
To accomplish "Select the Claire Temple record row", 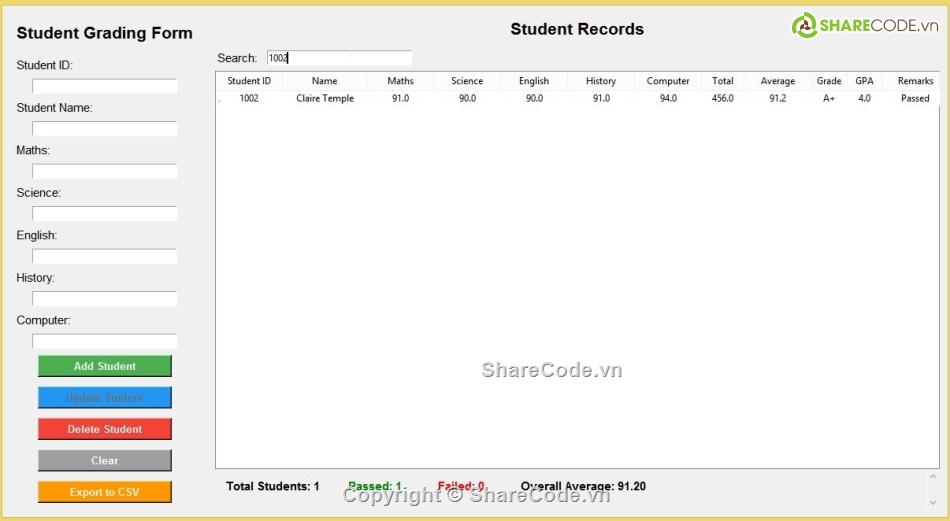I will click(325, 98).
